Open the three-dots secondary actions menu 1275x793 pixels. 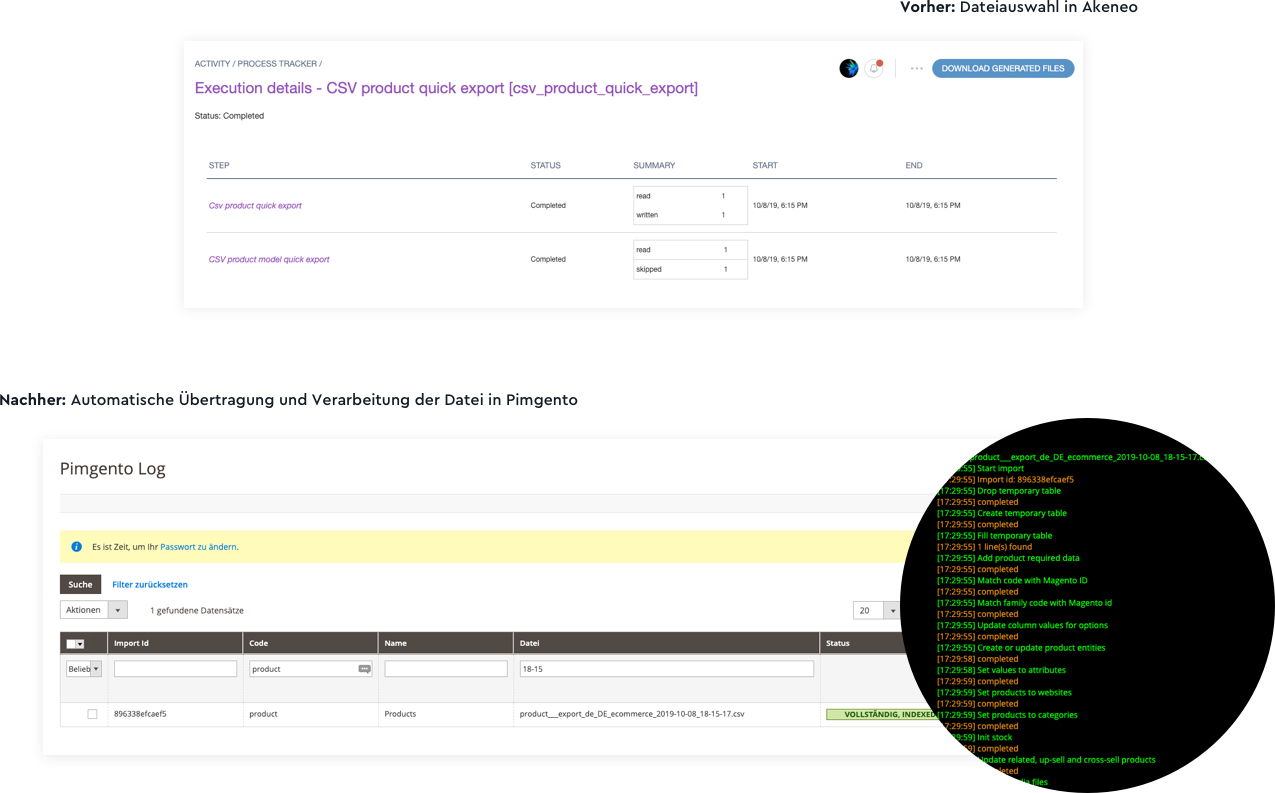tap(916, 69)
